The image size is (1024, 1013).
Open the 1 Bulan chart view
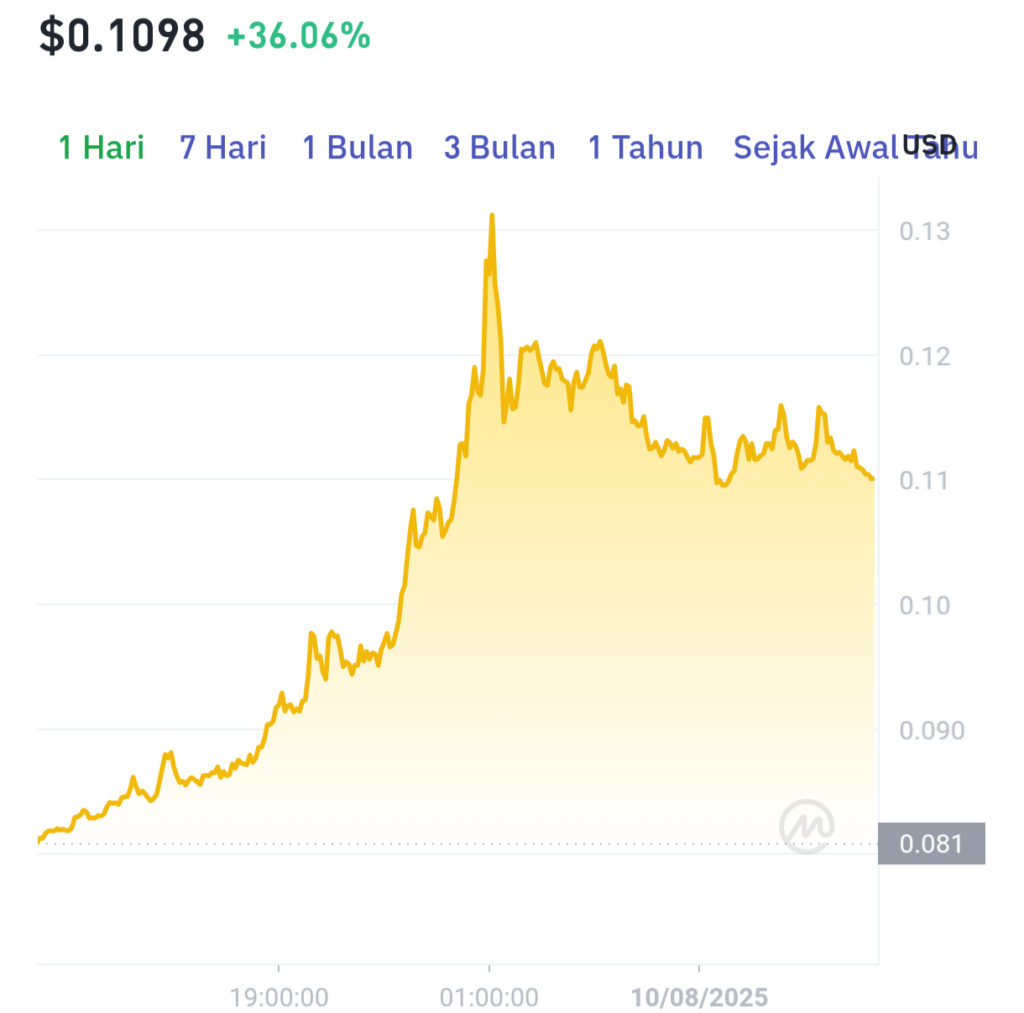[x=357, y=148]
